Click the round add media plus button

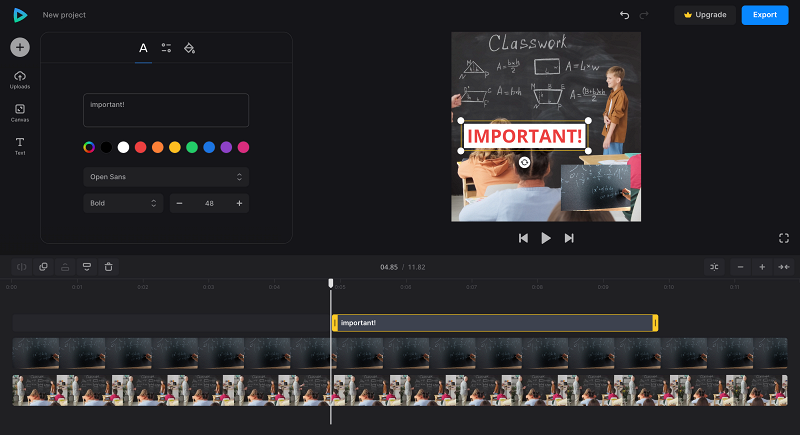20,47
